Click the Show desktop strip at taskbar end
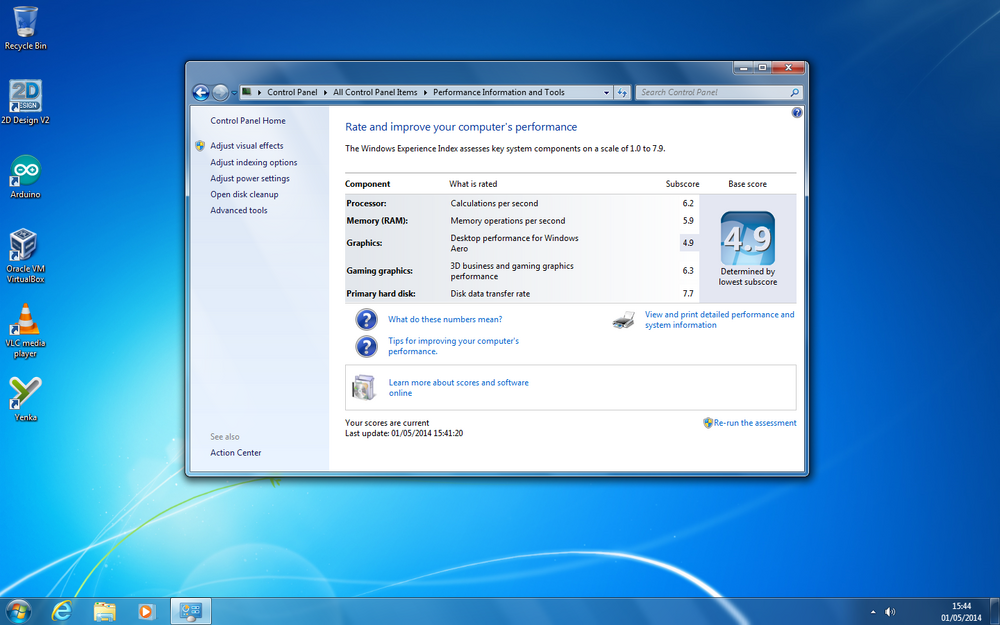Viewport: 1000px width, 625px height. (x=995, y=612)
